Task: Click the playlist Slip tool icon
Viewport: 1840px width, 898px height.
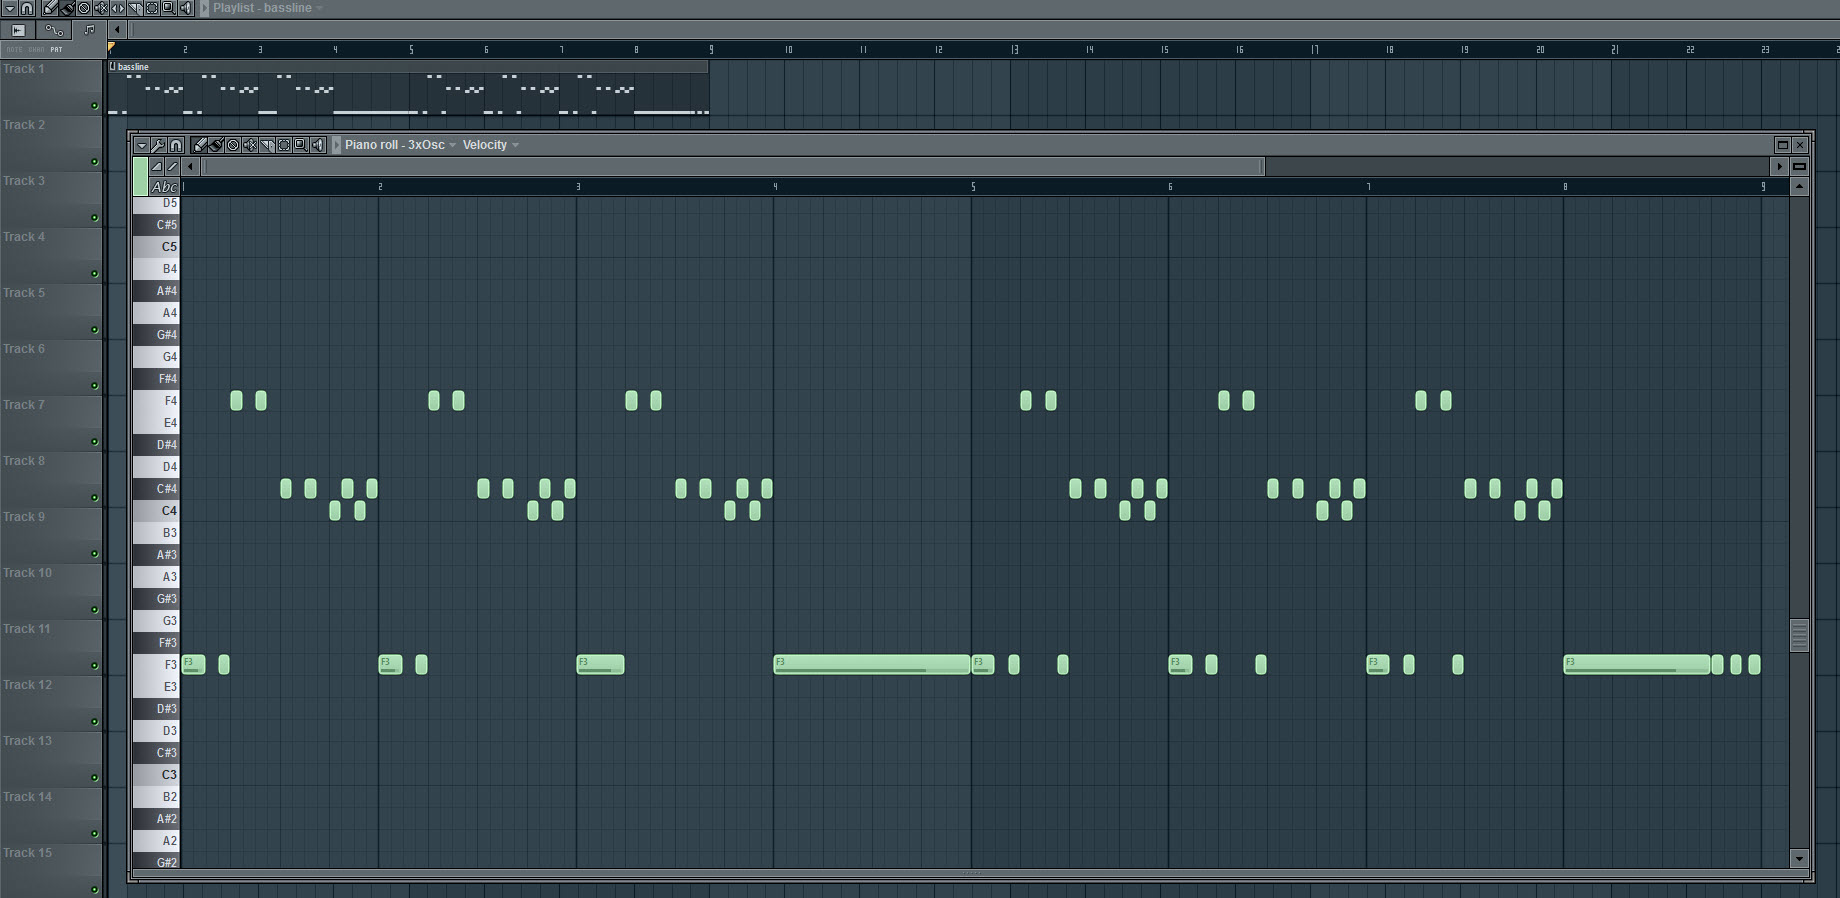Action: pos(118,8)
